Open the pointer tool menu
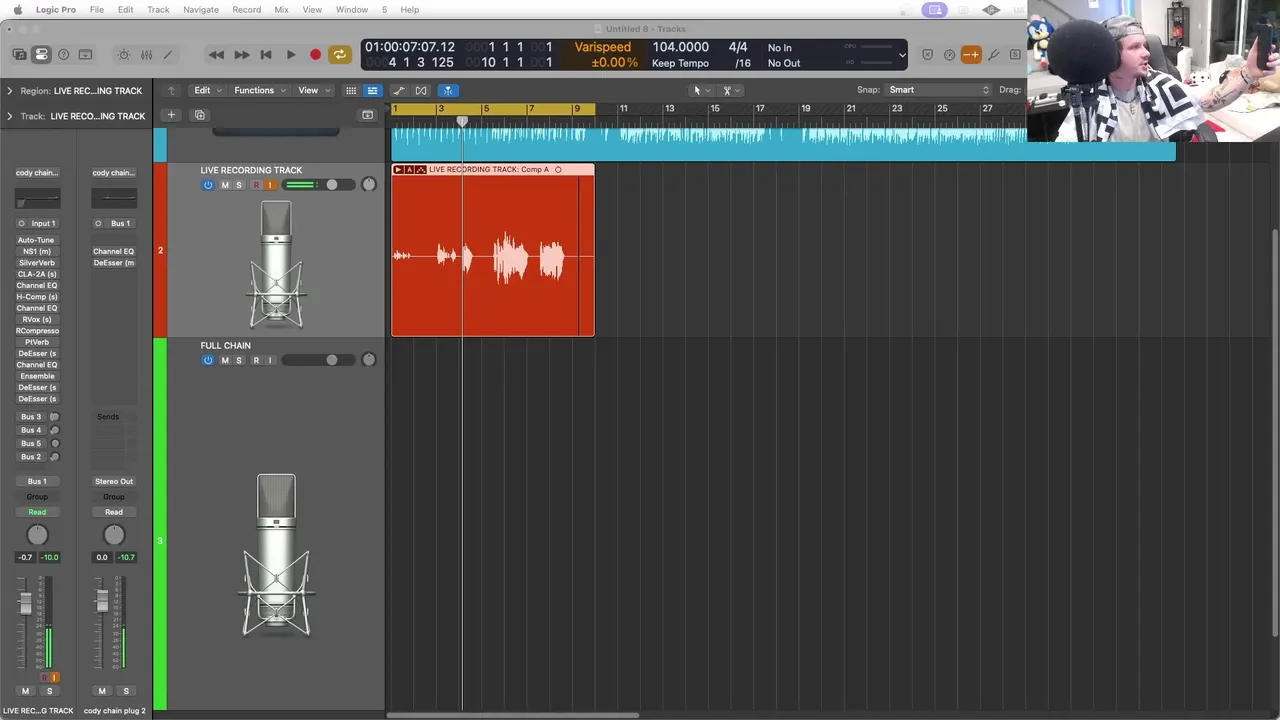 pos(701,90)
